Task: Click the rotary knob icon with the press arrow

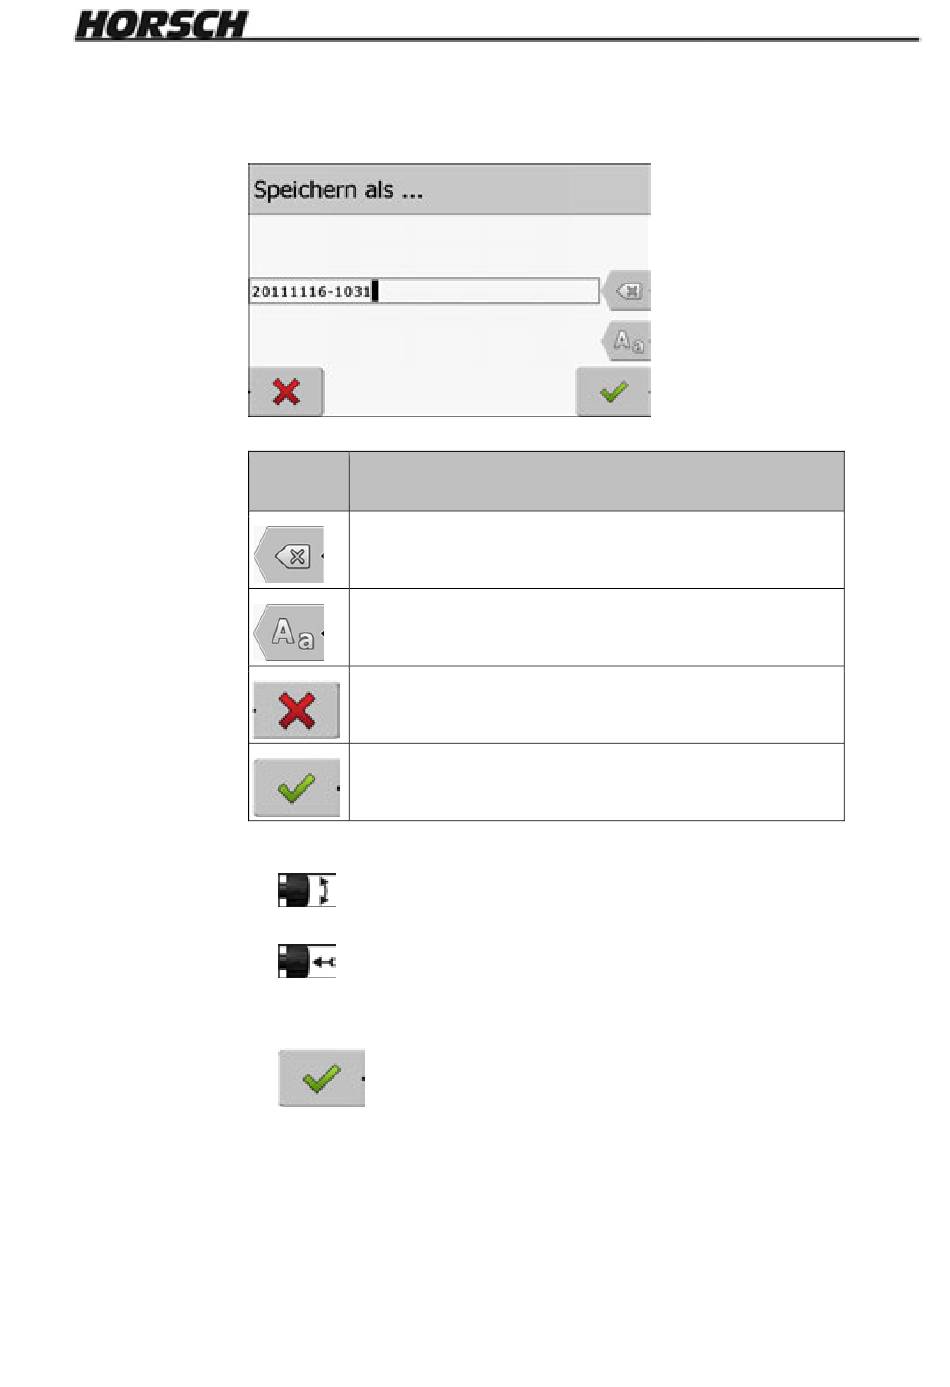Action: [307, 961]
